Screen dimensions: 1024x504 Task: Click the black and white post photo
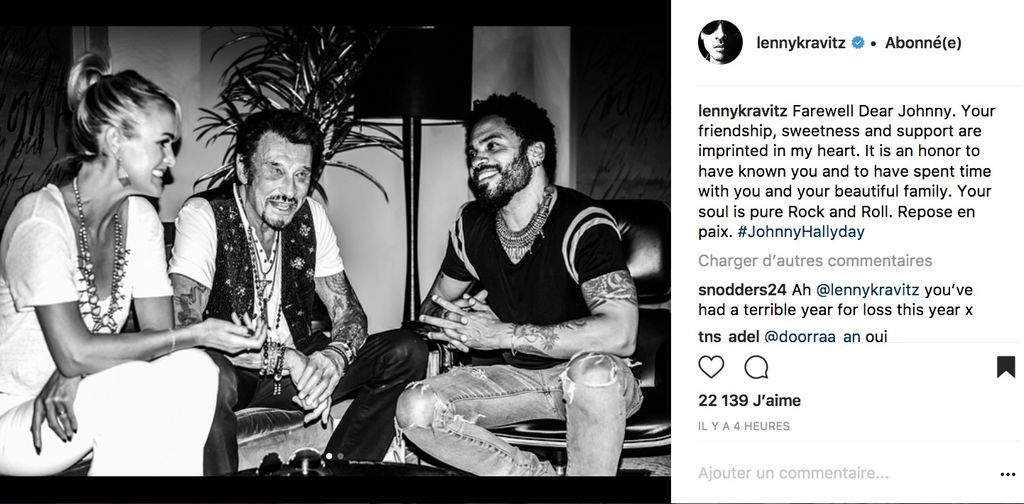tap(335, 251)
